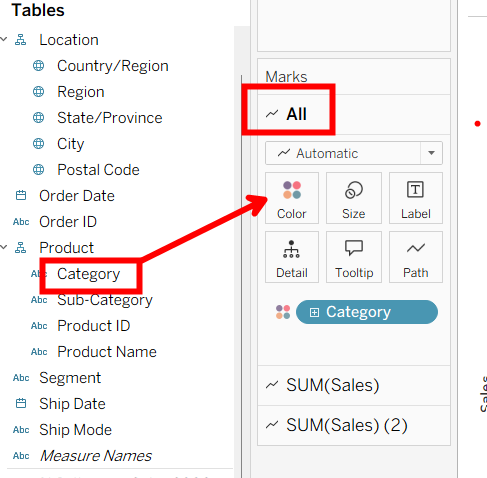
Task: Click the Category pill on Marks
Action: pyautogui.click(x=367, y=312)
